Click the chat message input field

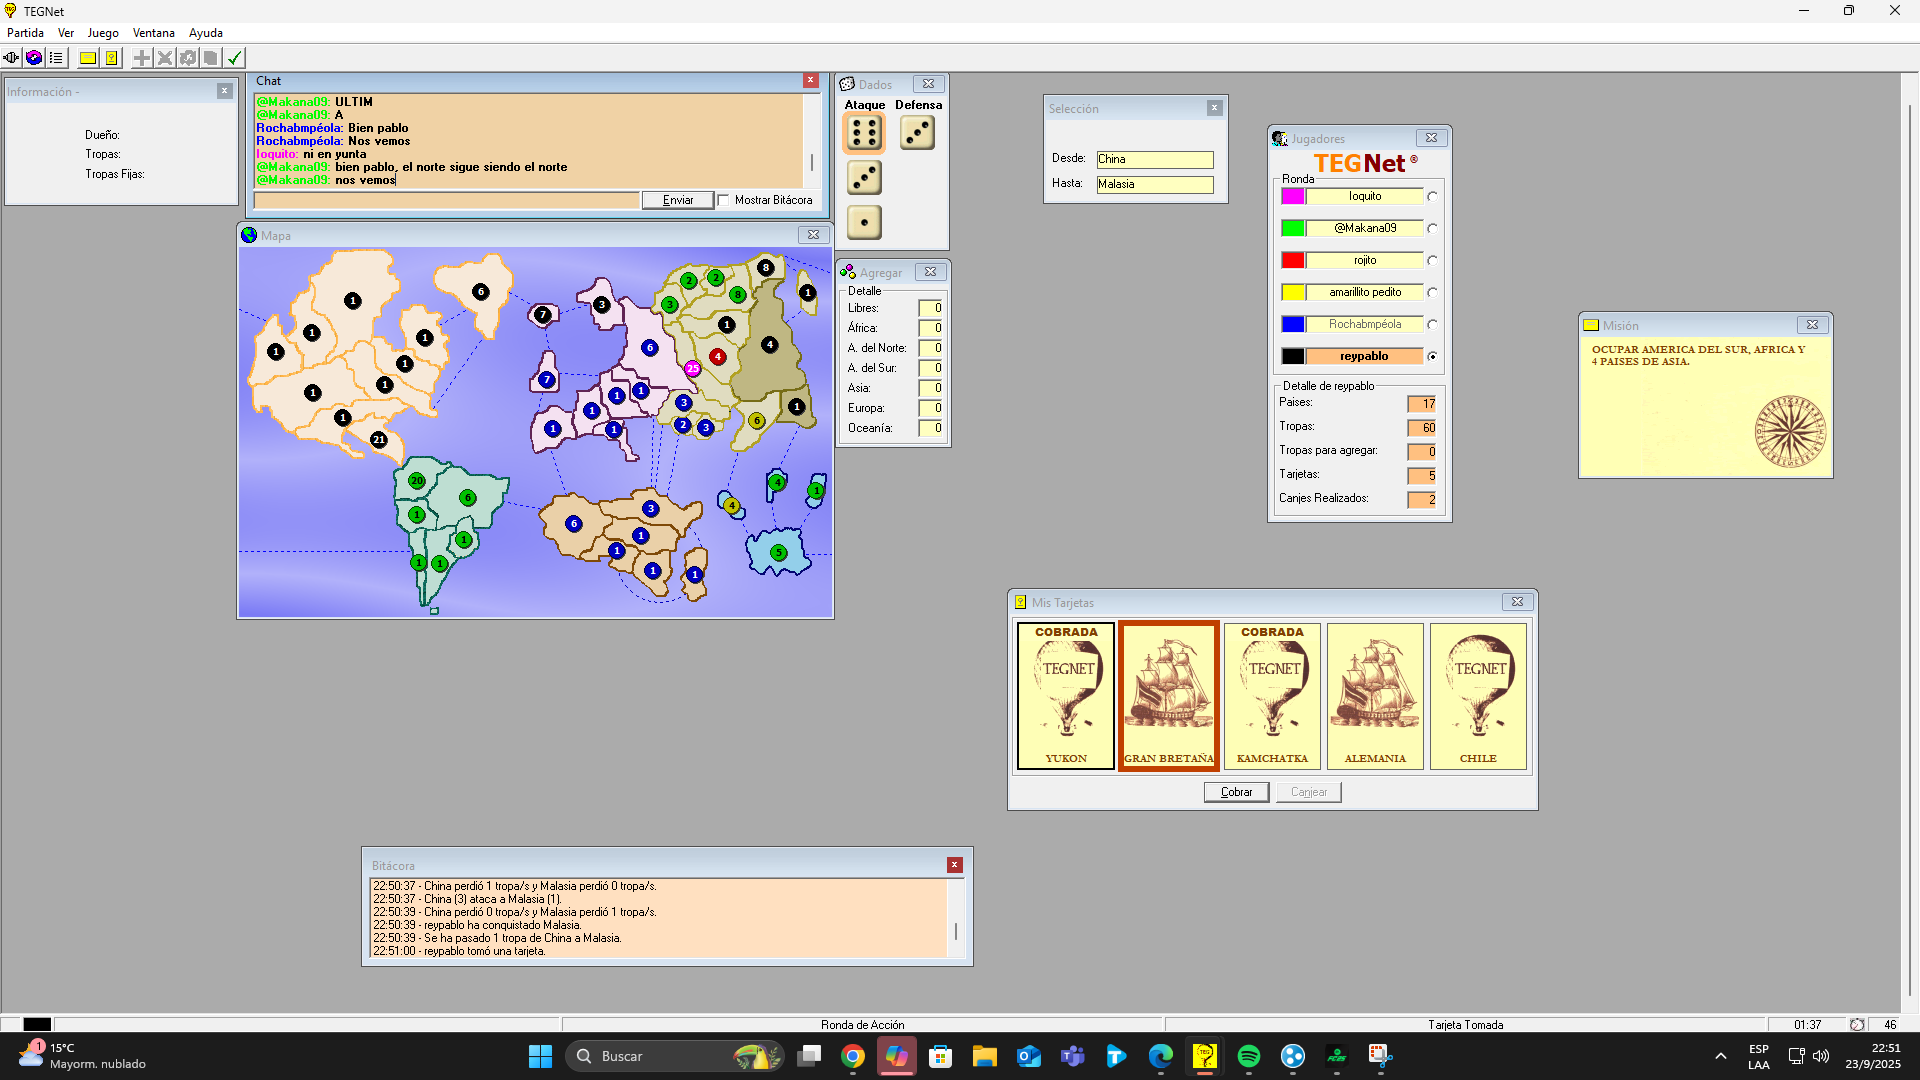(x=446, y=201)
